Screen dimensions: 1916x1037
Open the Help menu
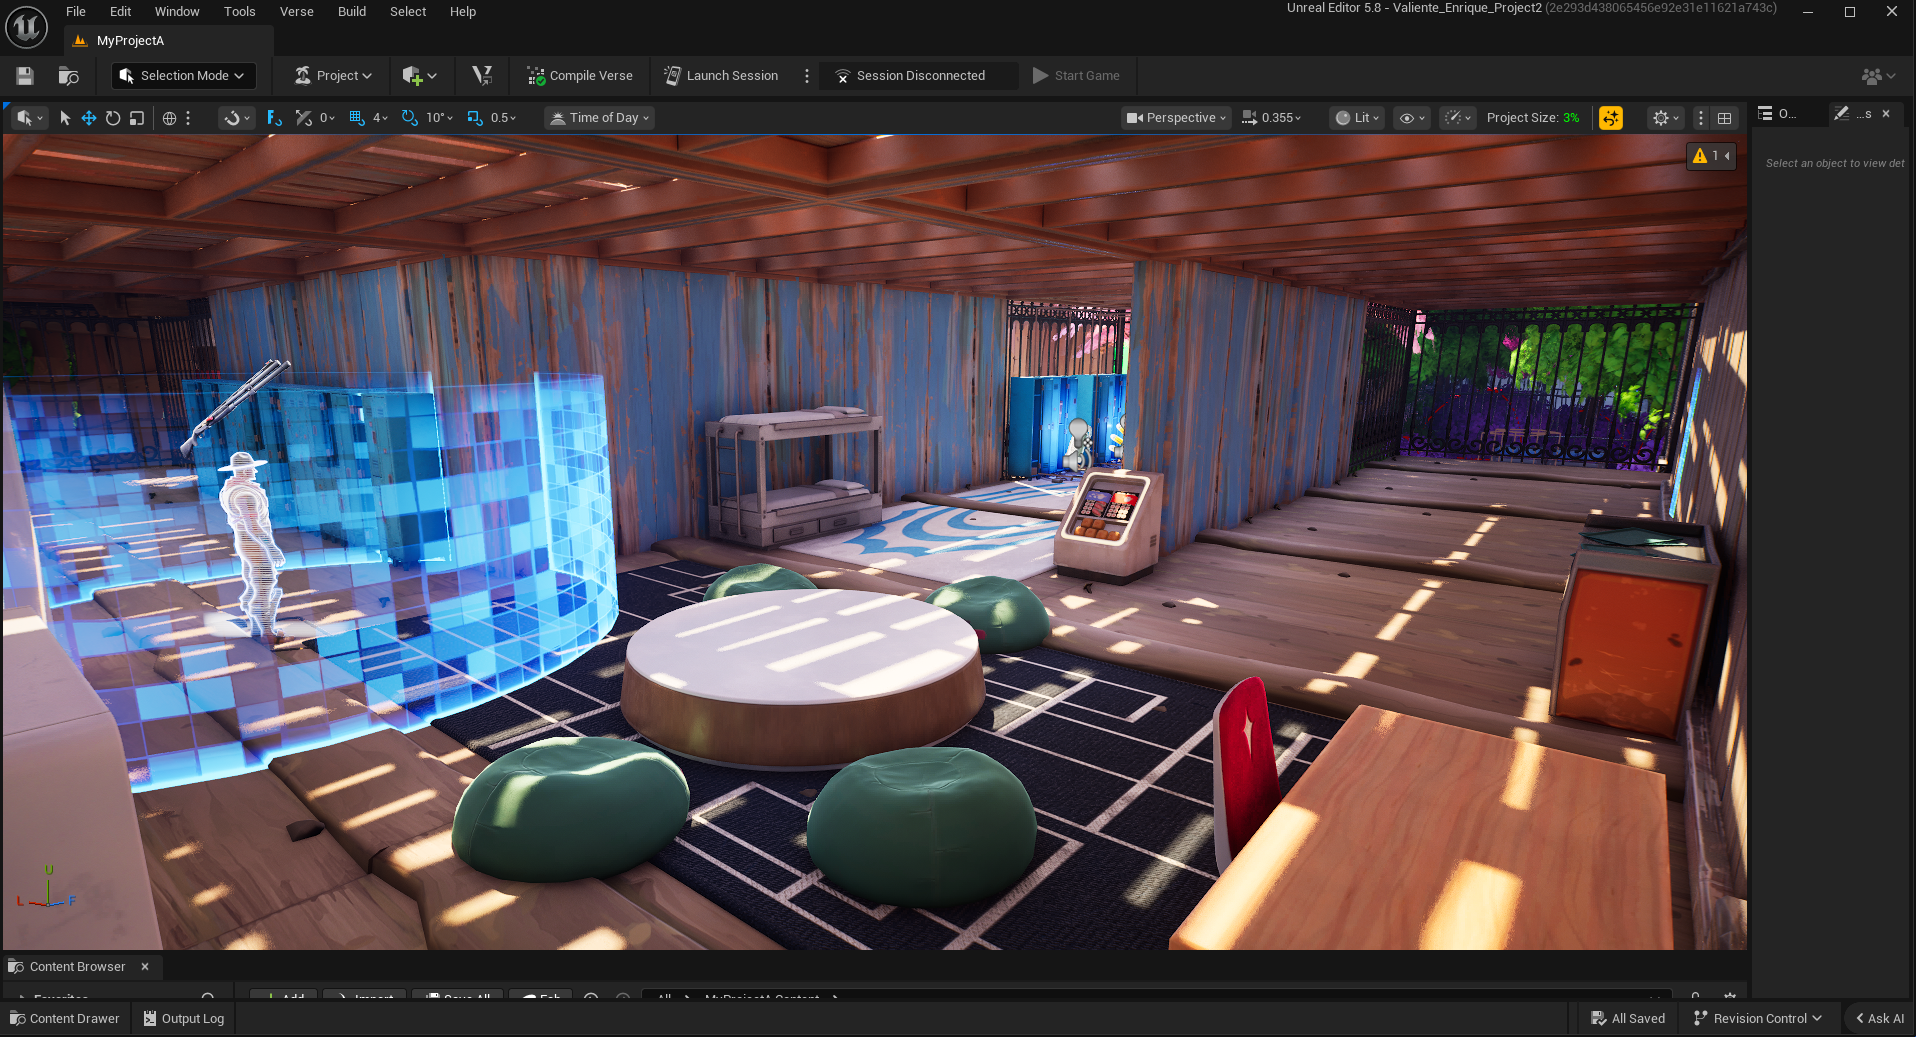click(462, 12)
